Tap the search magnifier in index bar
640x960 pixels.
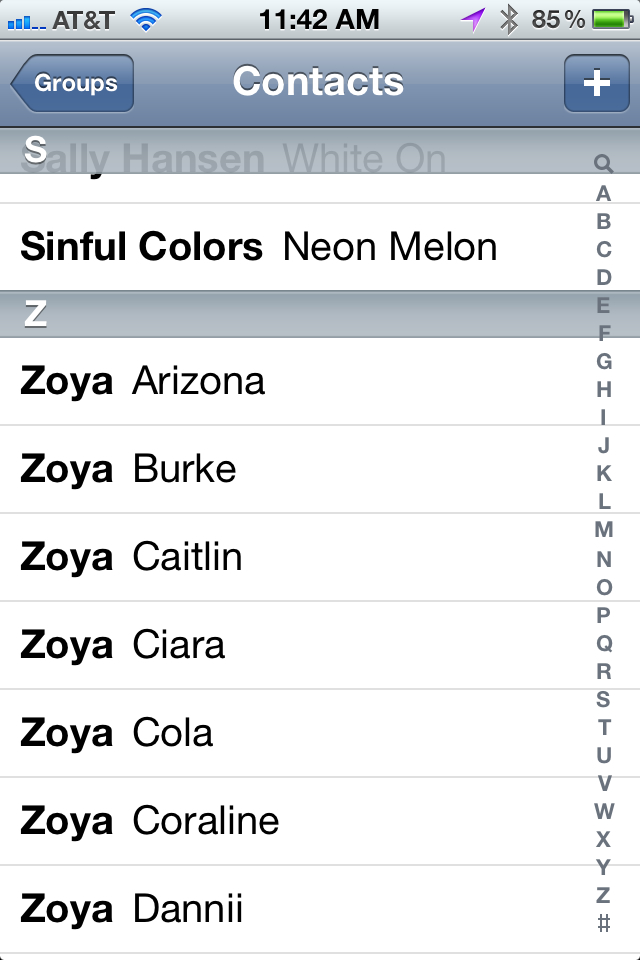click(x=603, y=163)
